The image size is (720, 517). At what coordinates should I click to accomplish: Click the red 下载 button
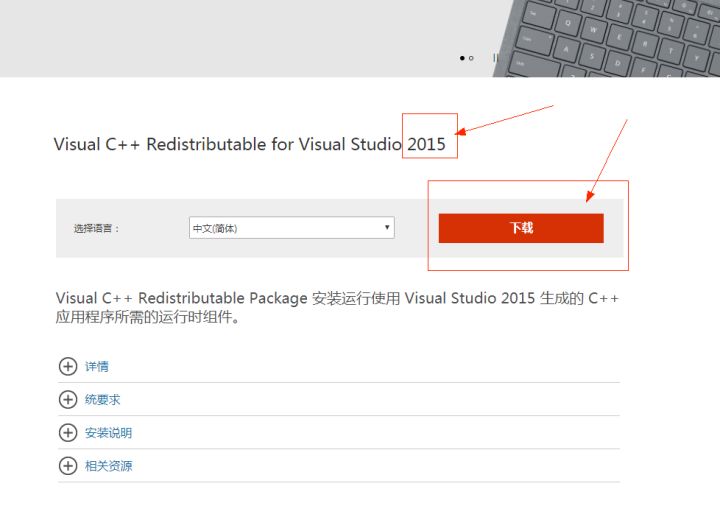520,228
